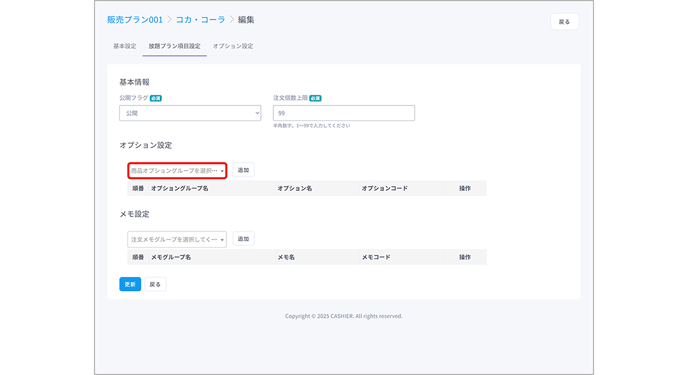This screenshot has width=688, height=375.
Task: Click the メモコード column header
Action: (376, 257)
